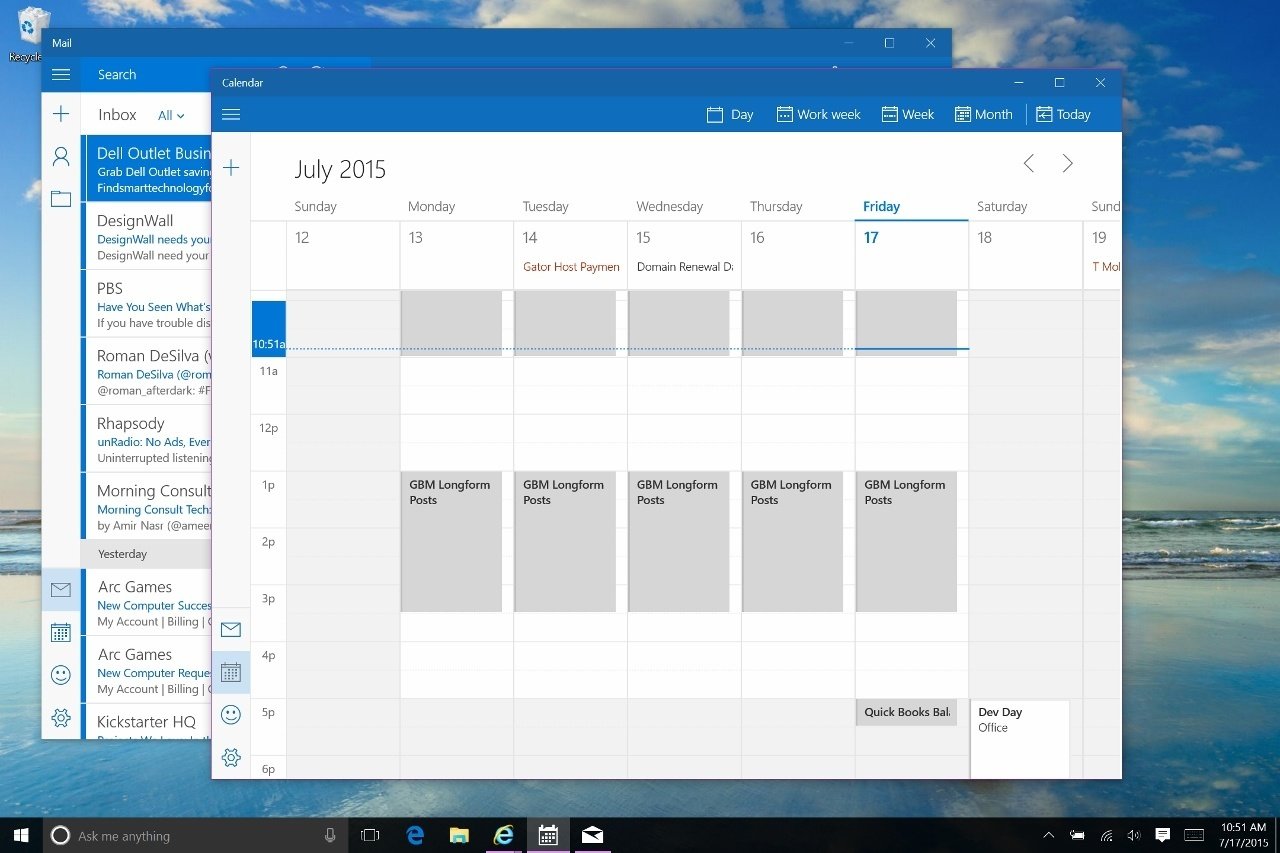This screenshot has width=1280, height=853.
Task: Jump to Today in Calendar
Action: pyautogui.click(x=1063, y=114)
